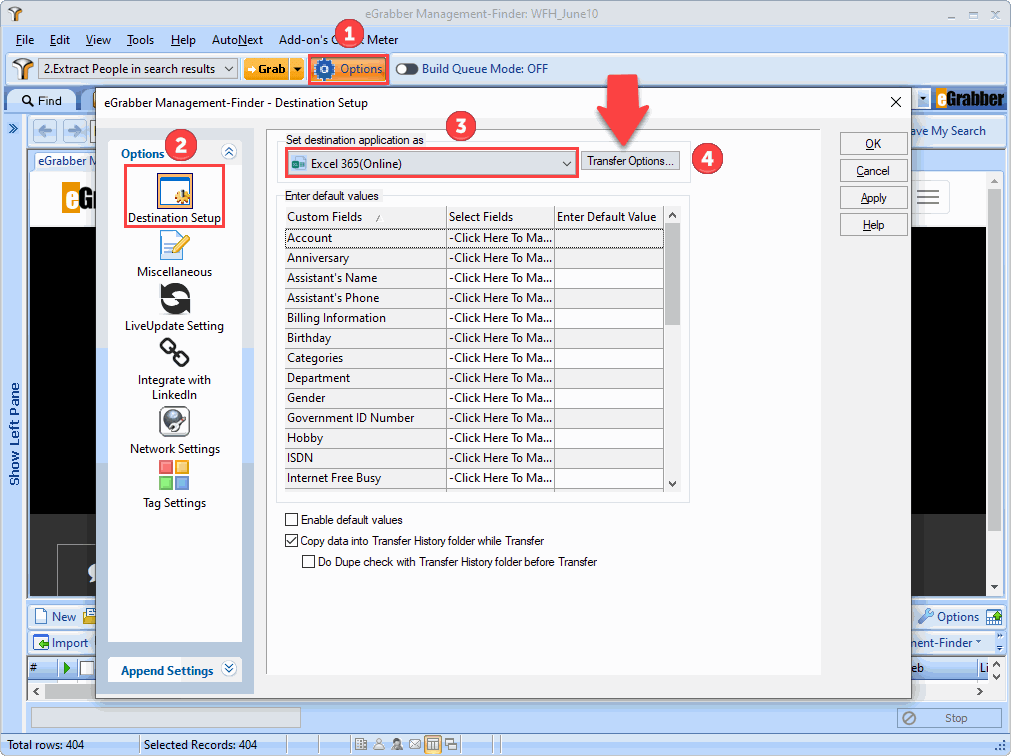Open the Grab dropdown arrow

[x=297, y=69]
